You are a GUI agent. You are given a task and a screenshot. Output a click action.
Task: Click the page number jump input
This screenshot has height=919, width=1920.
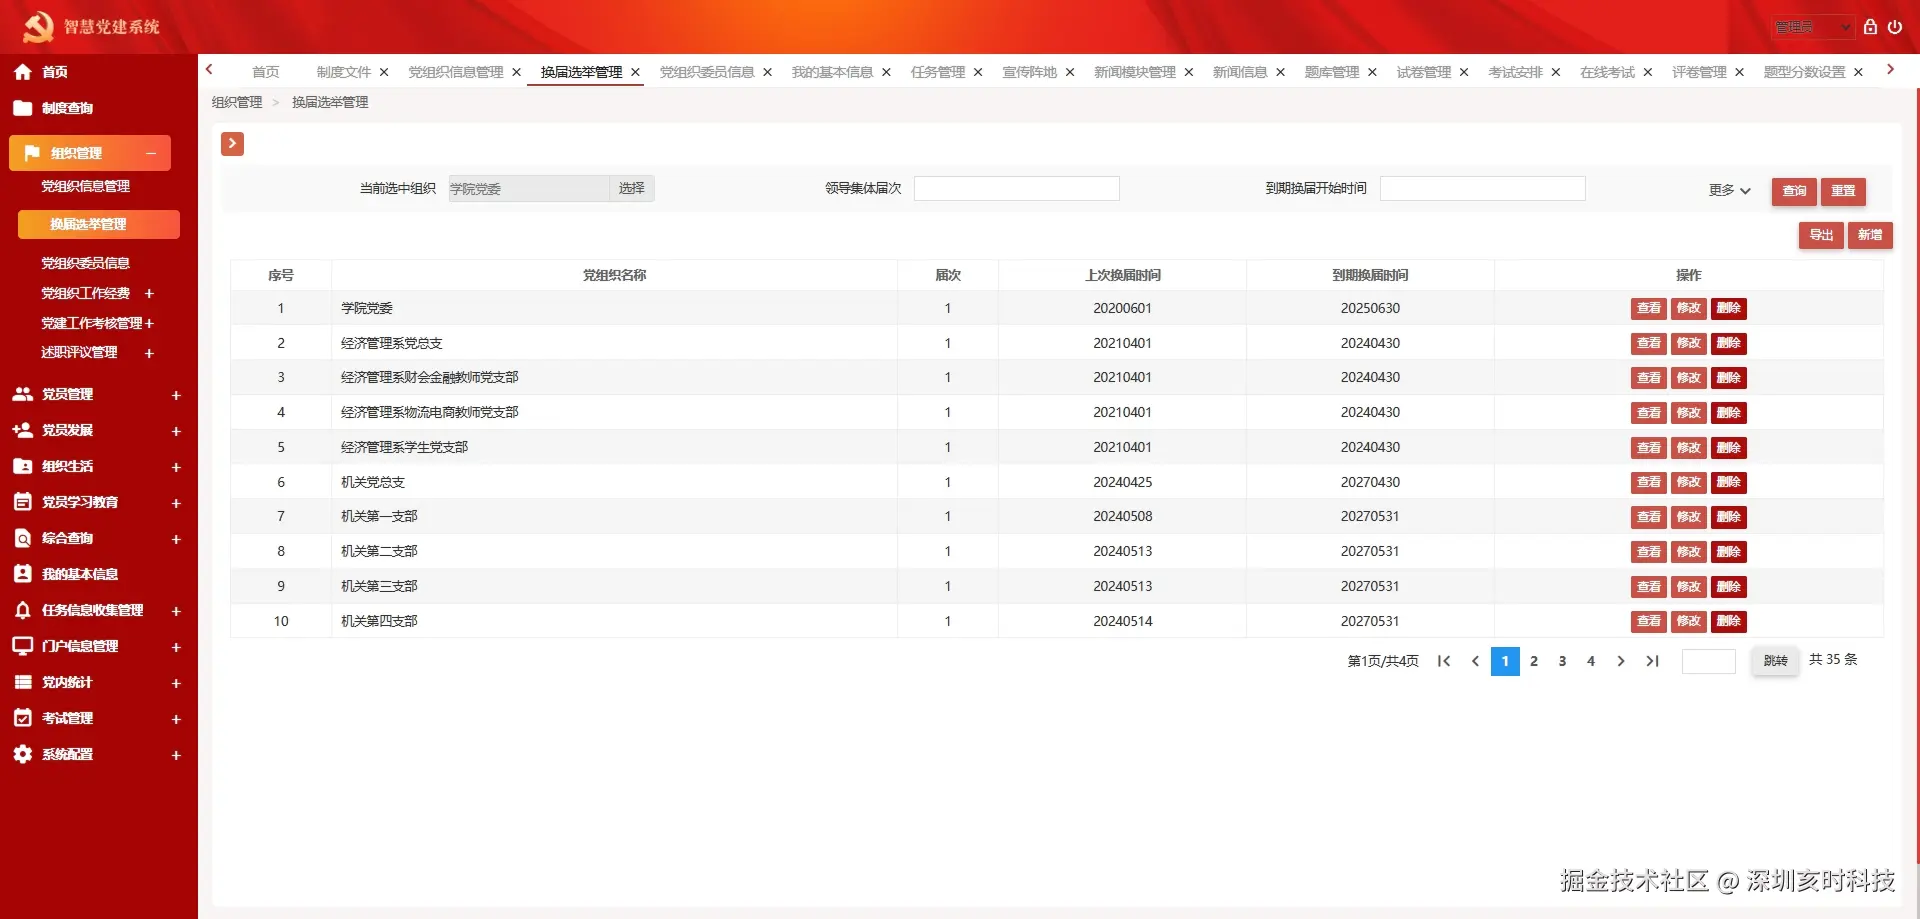point(1709,661)
